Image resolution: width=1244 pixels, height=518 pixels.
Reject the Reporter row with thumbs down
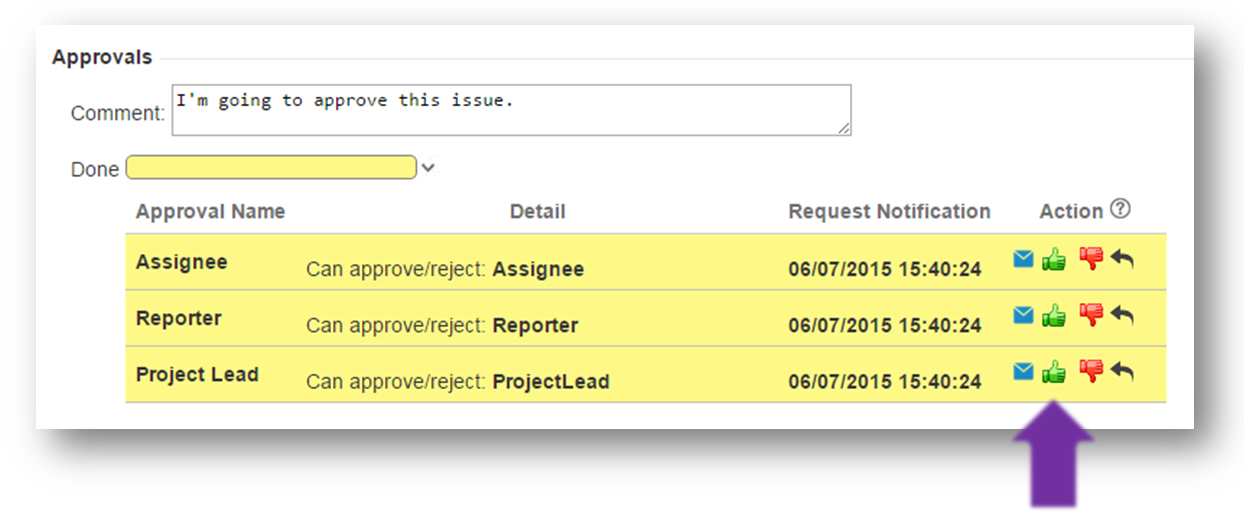pyautogui.click(x=1090, y=315)
